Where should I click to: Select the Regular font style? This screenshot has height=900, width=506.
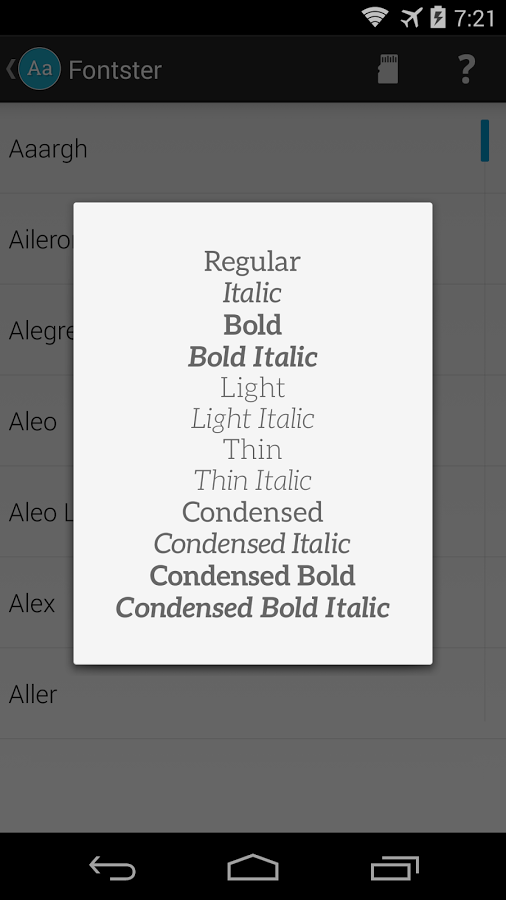(x=252, y=262)
